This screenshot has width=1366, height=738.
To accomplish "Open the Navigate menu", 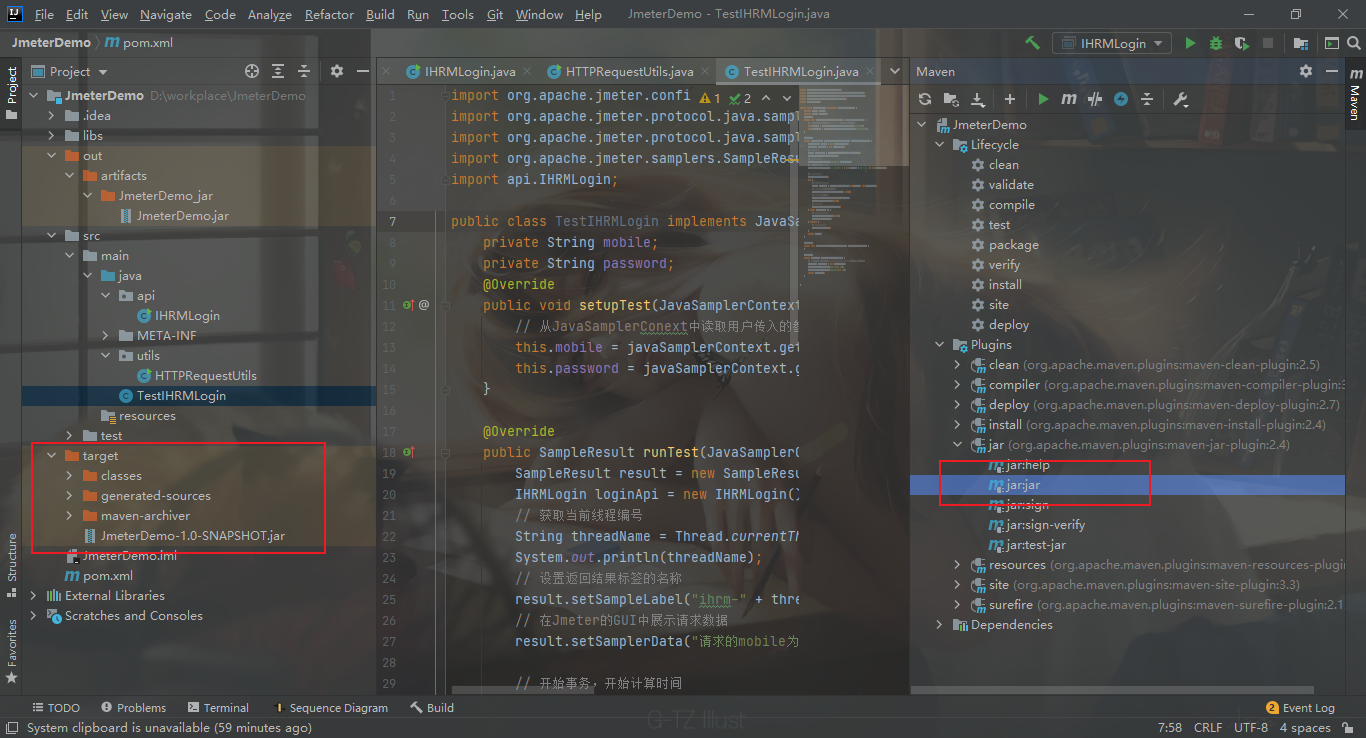I will coord(166,15).
